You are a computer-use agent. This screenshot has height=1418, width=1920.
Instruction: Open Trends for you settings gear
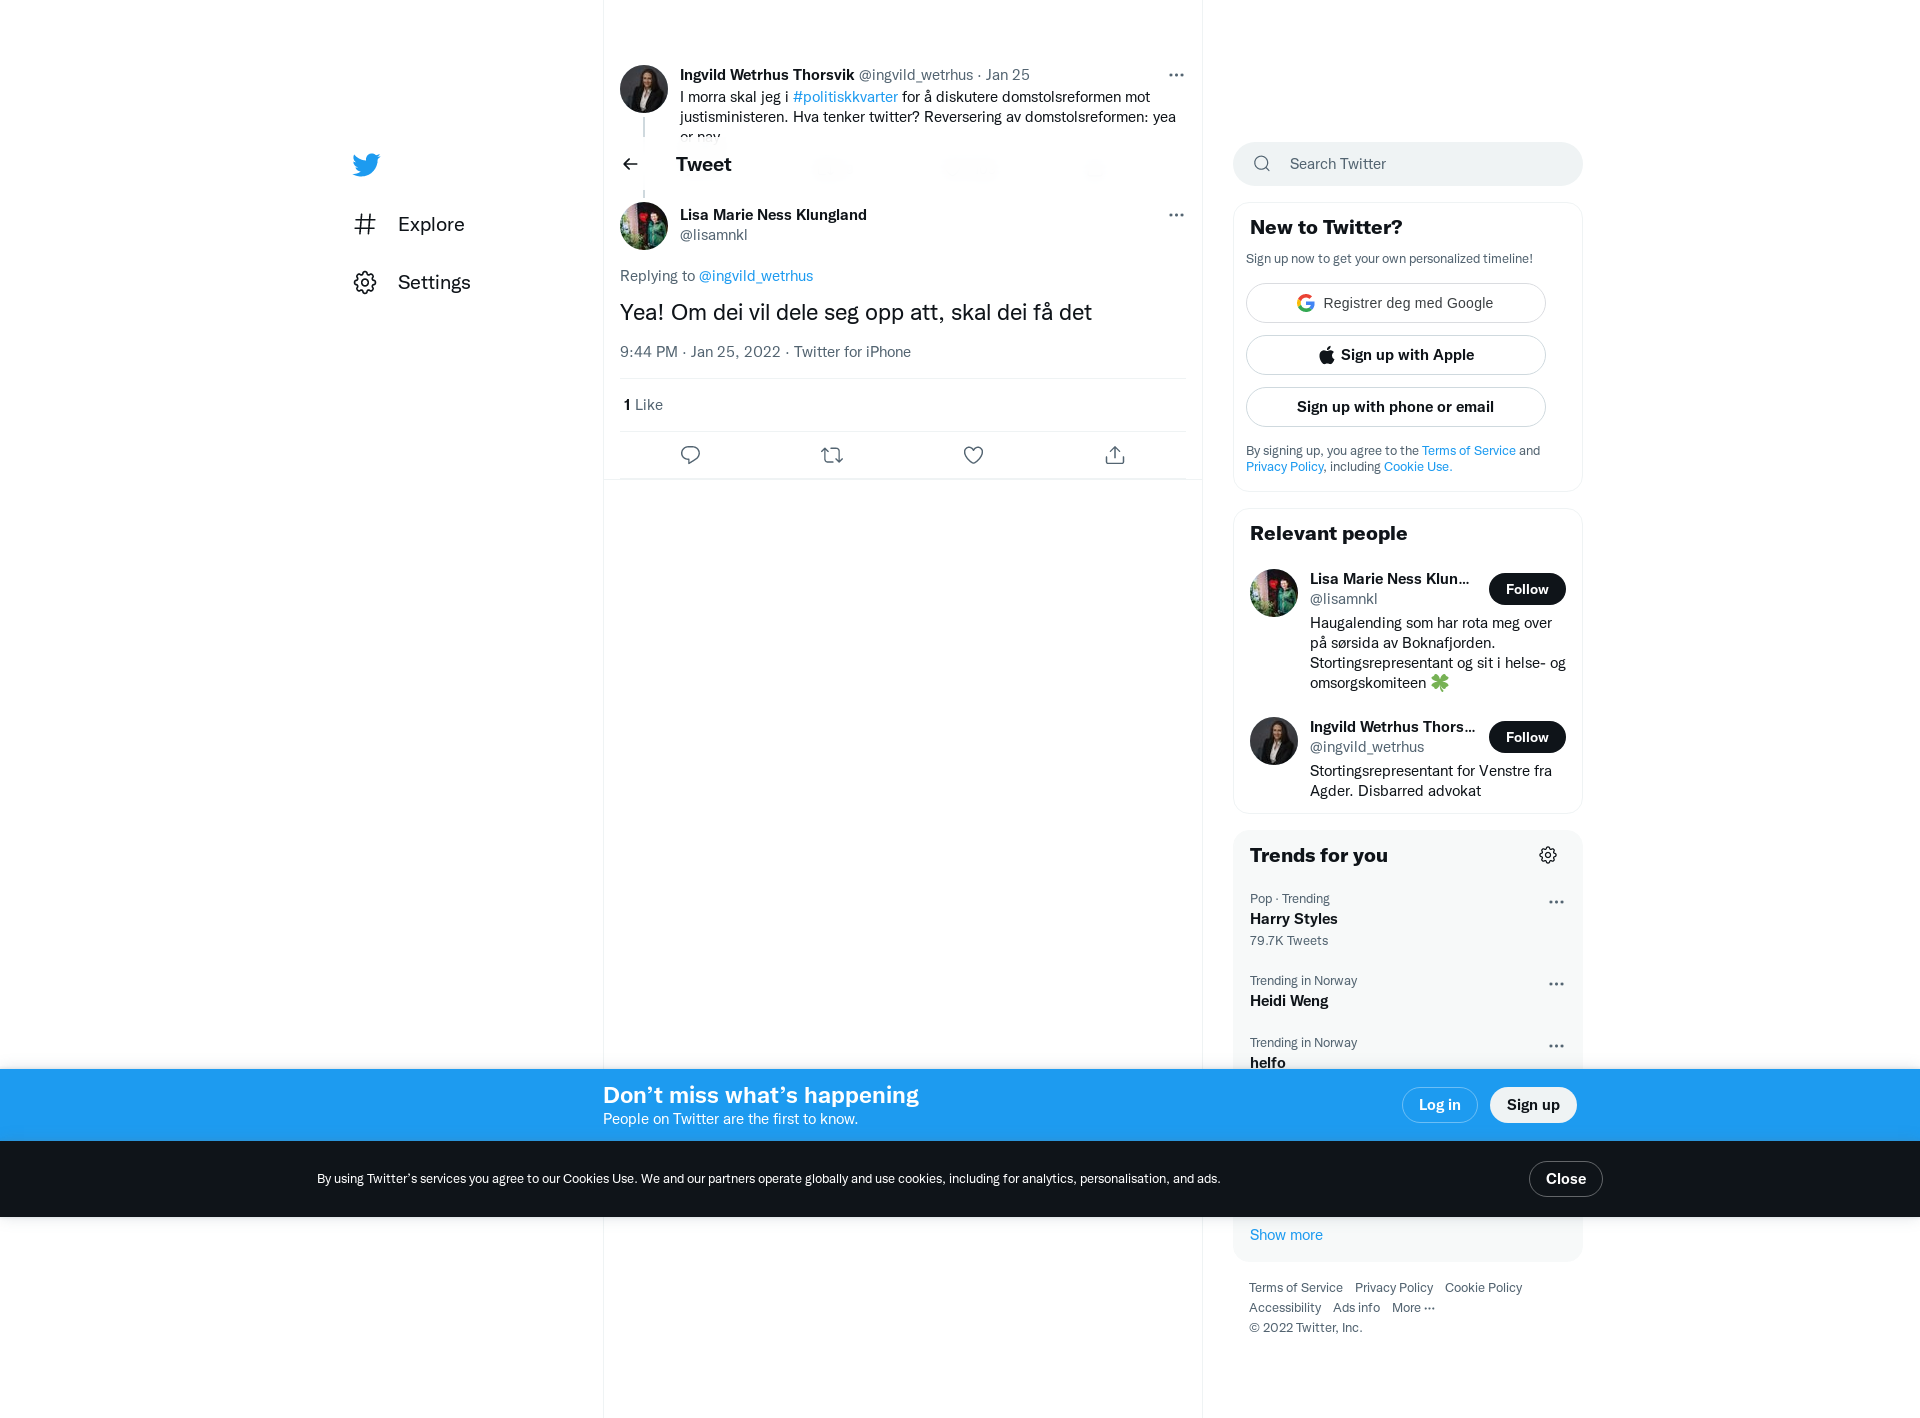pos(1548,855)
